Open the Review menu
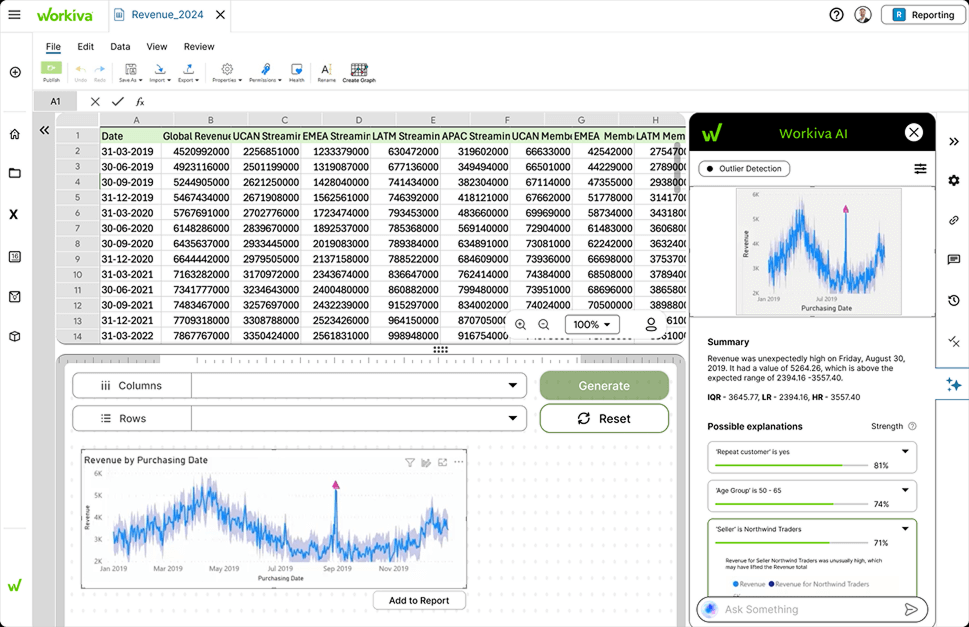The image size is (969, 627). (199, 46)
